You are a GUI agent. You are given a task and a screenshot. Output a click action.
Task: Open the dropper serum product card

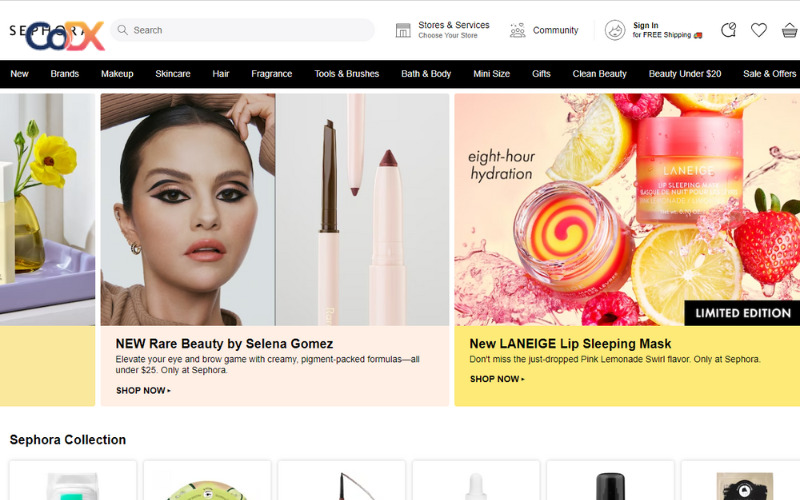(x=476, y=480)
